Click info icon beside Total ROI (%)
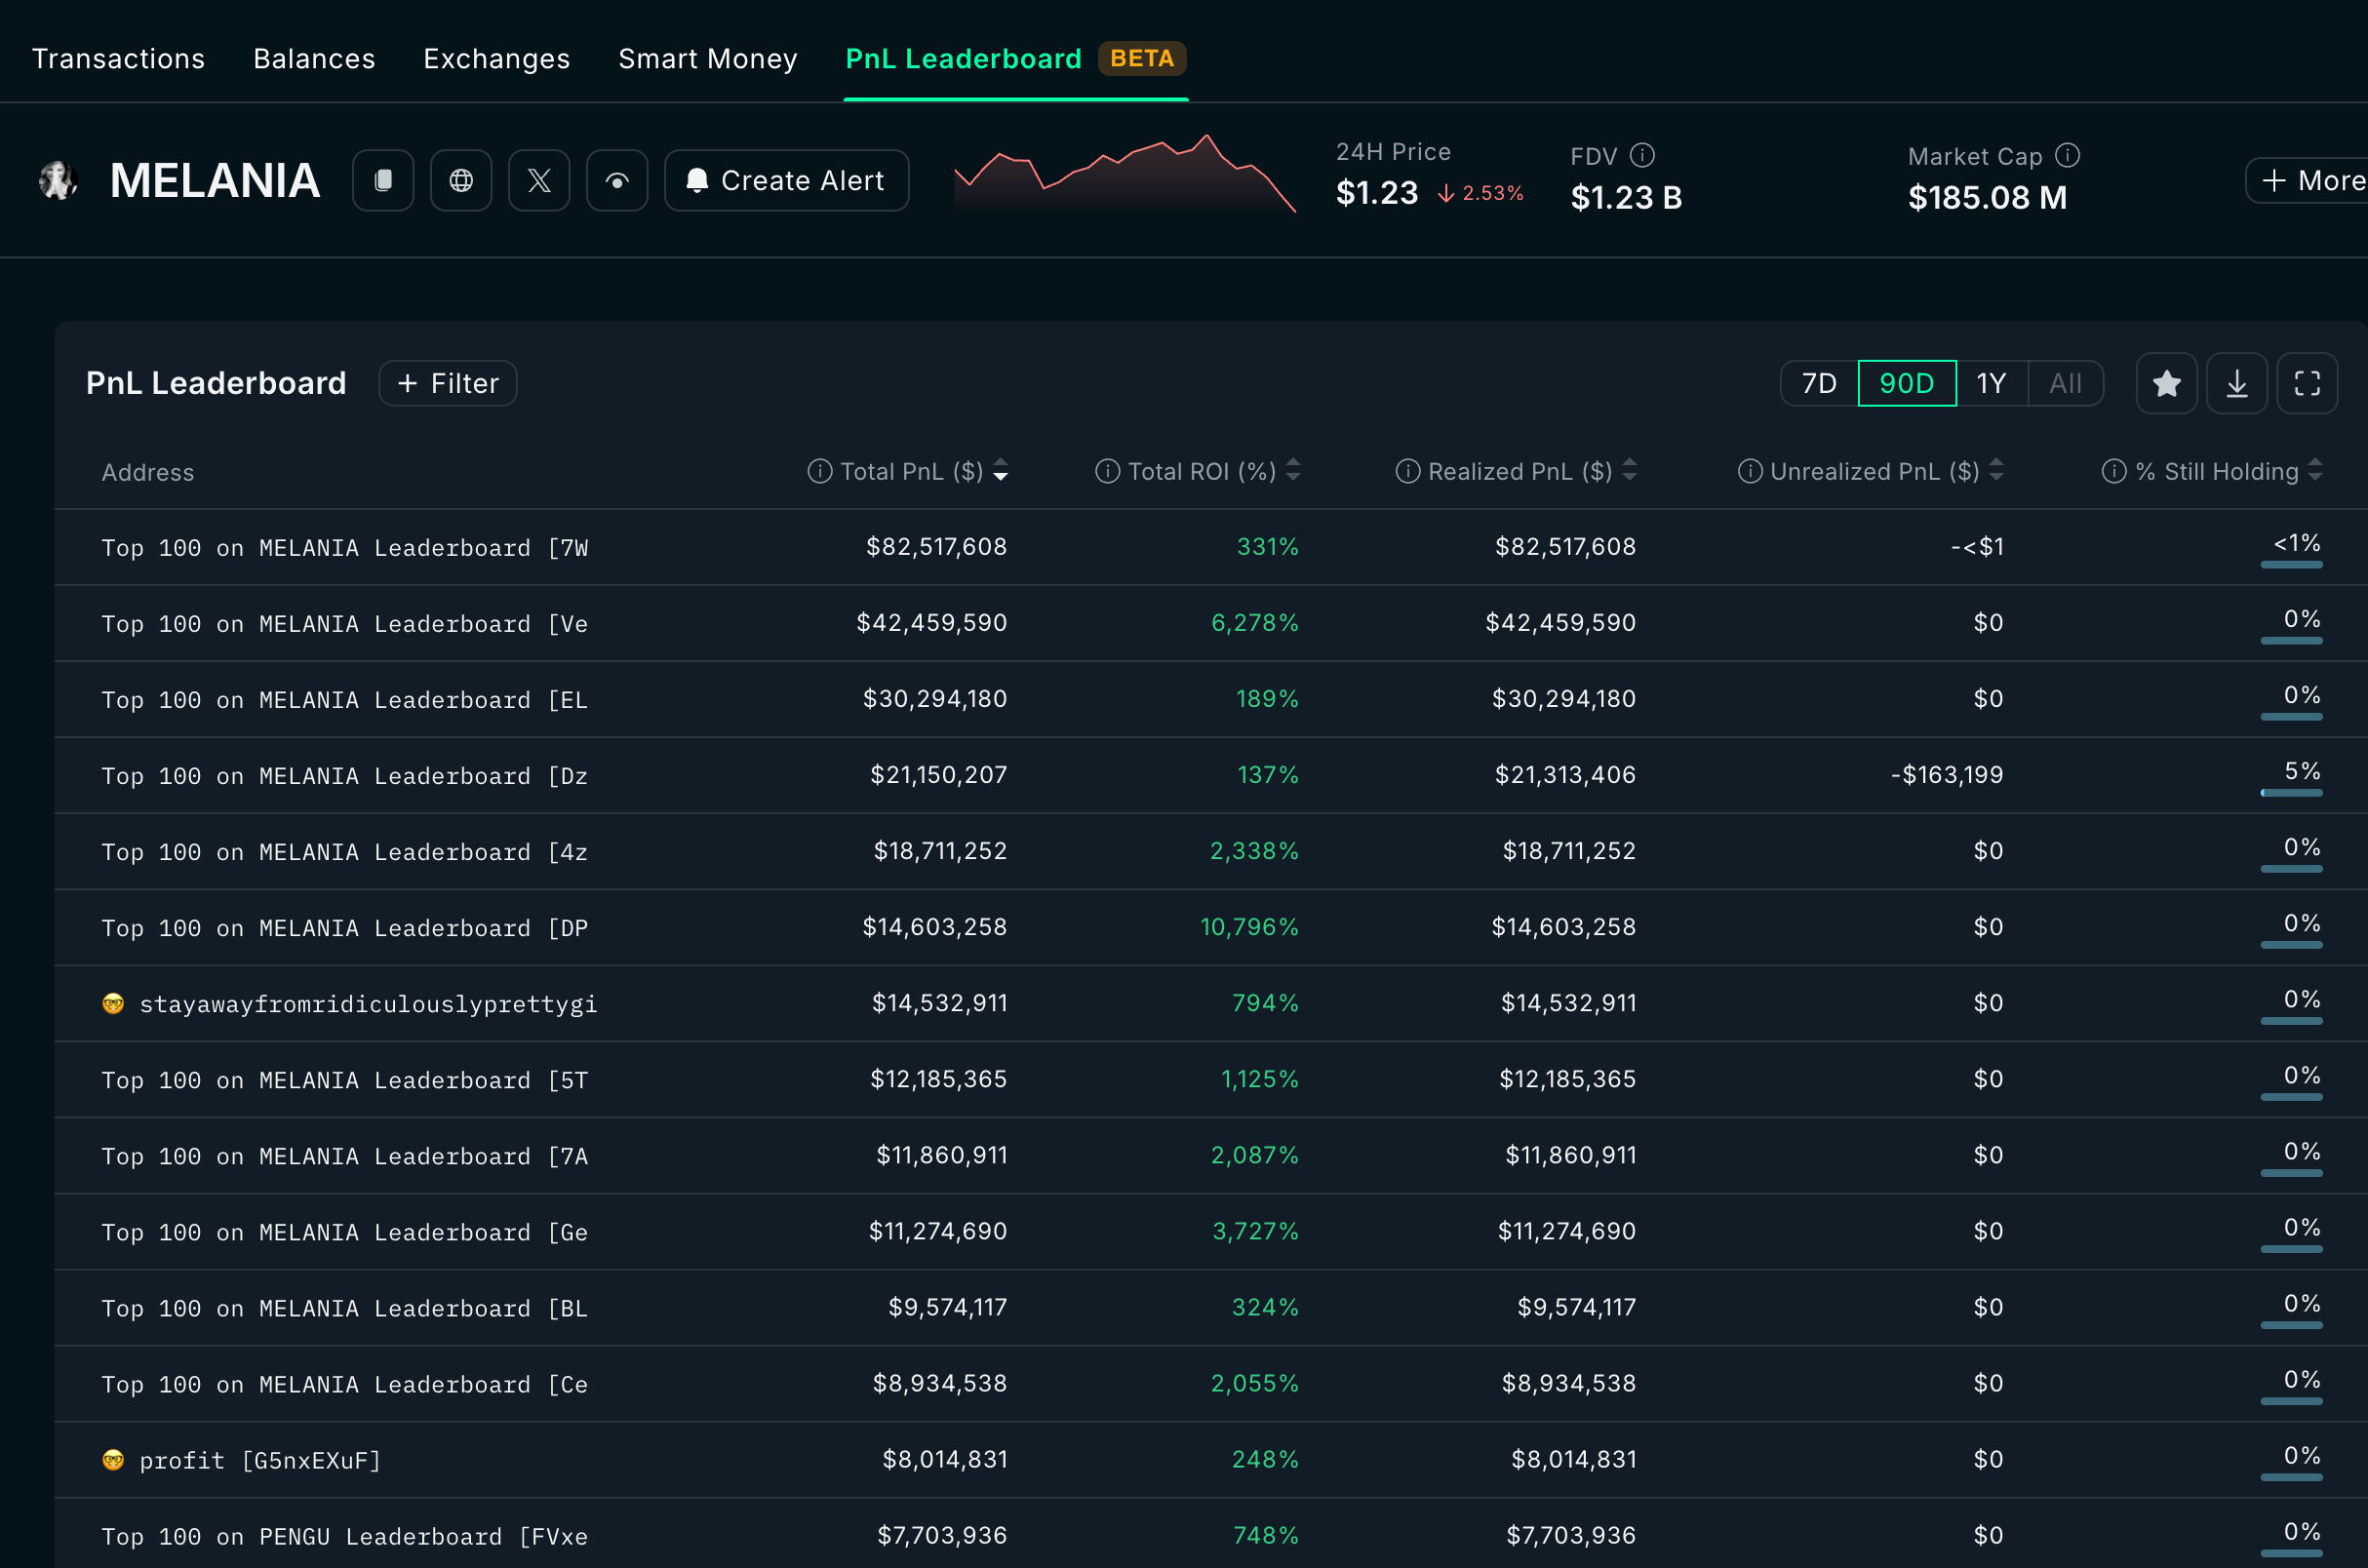Viewport: 2368px width, 1568px height. click(1107, 471)
